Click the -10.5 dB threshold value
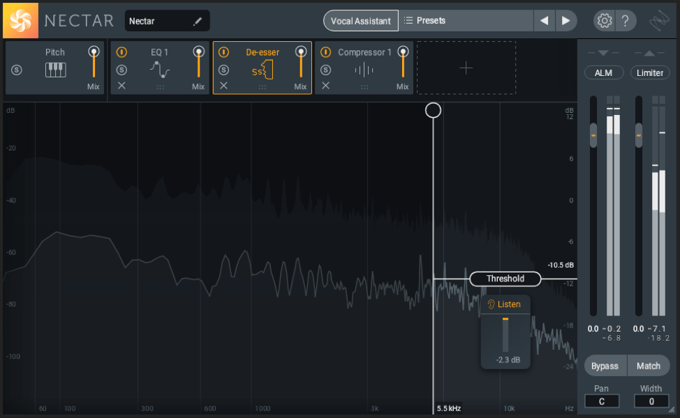Viewport: 680px width, 418px height. tap(561, 265)
